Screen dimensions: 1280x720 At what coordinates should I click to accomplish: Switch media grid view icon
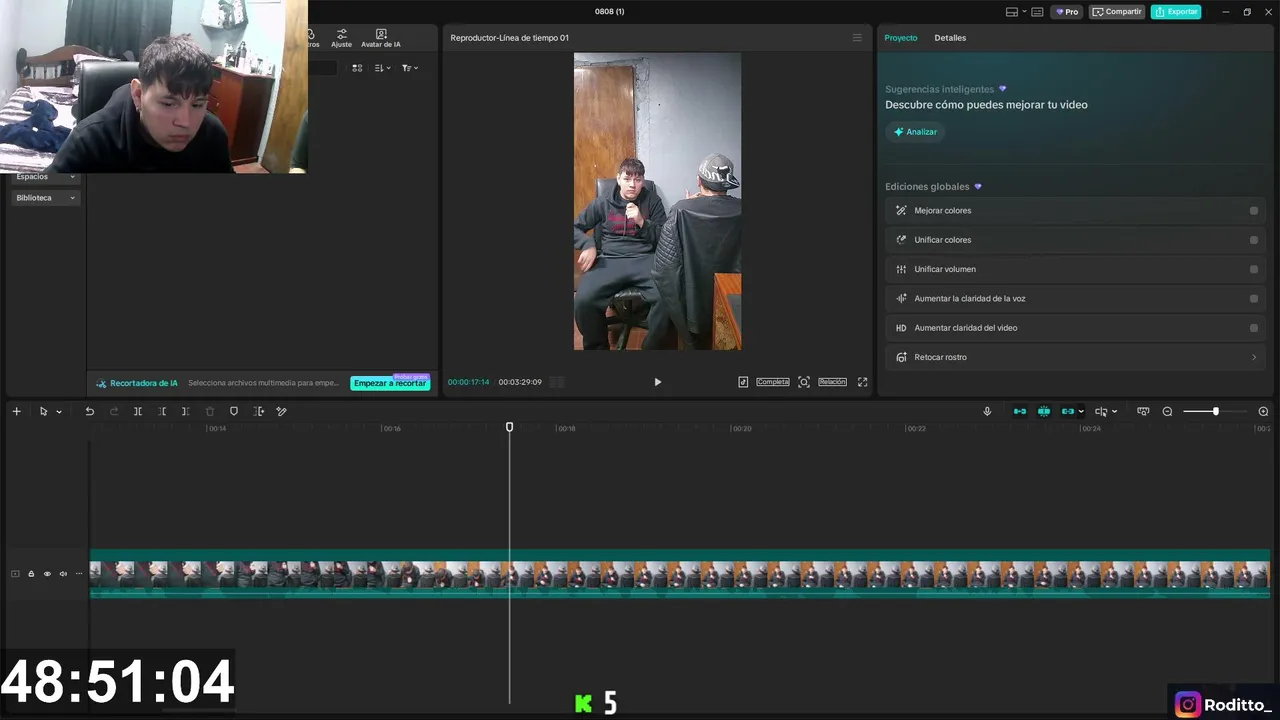tap(357, 68)
